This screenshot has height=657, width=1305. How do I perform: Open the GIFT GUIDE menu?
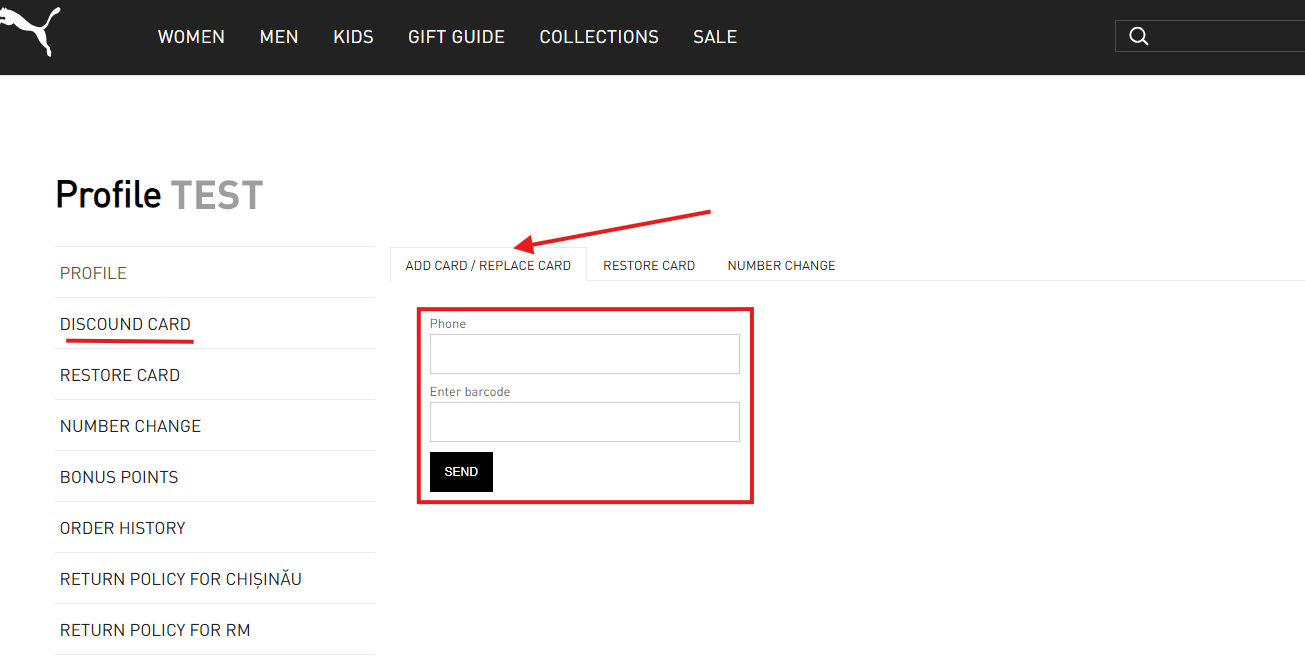(456, 37)
